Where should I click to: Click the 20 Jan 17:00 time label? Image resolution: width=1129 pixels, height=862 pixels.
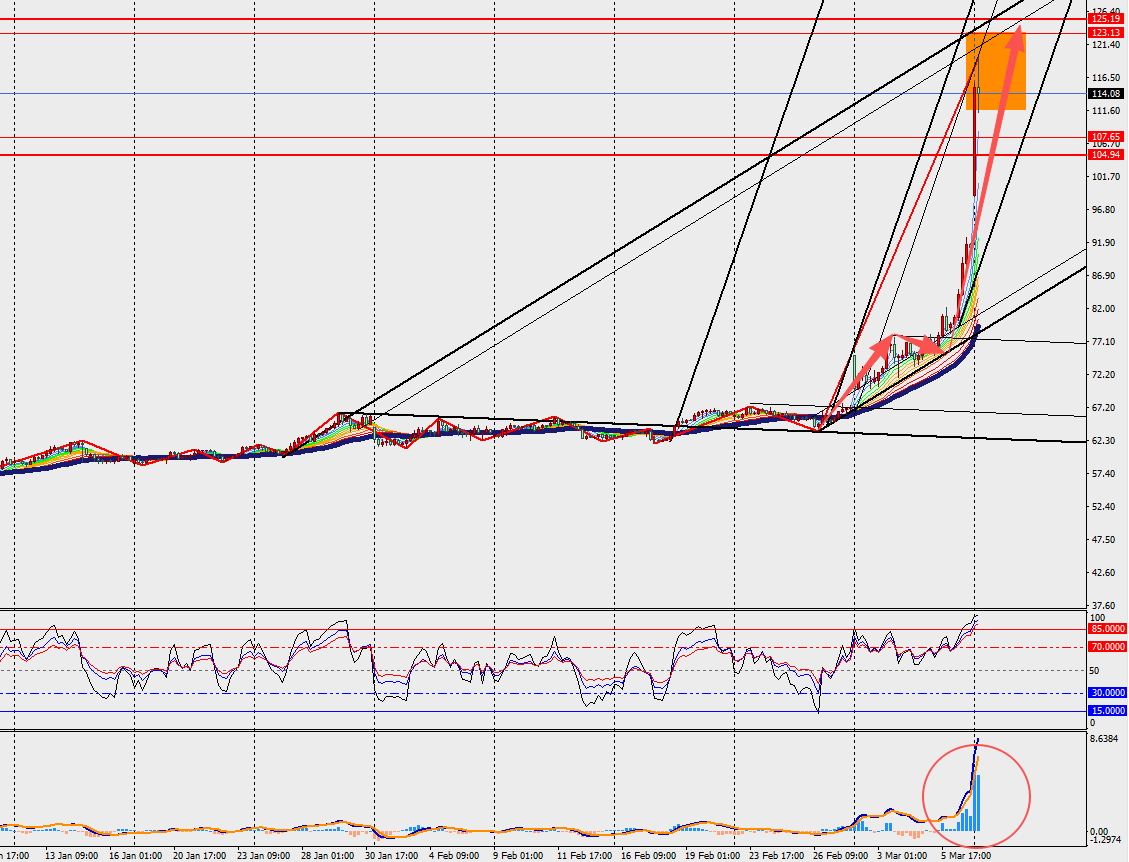pos(199,856)
